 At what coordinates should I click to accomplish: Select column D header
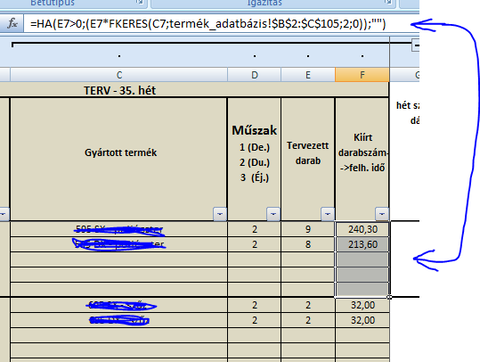click(254, 75)
